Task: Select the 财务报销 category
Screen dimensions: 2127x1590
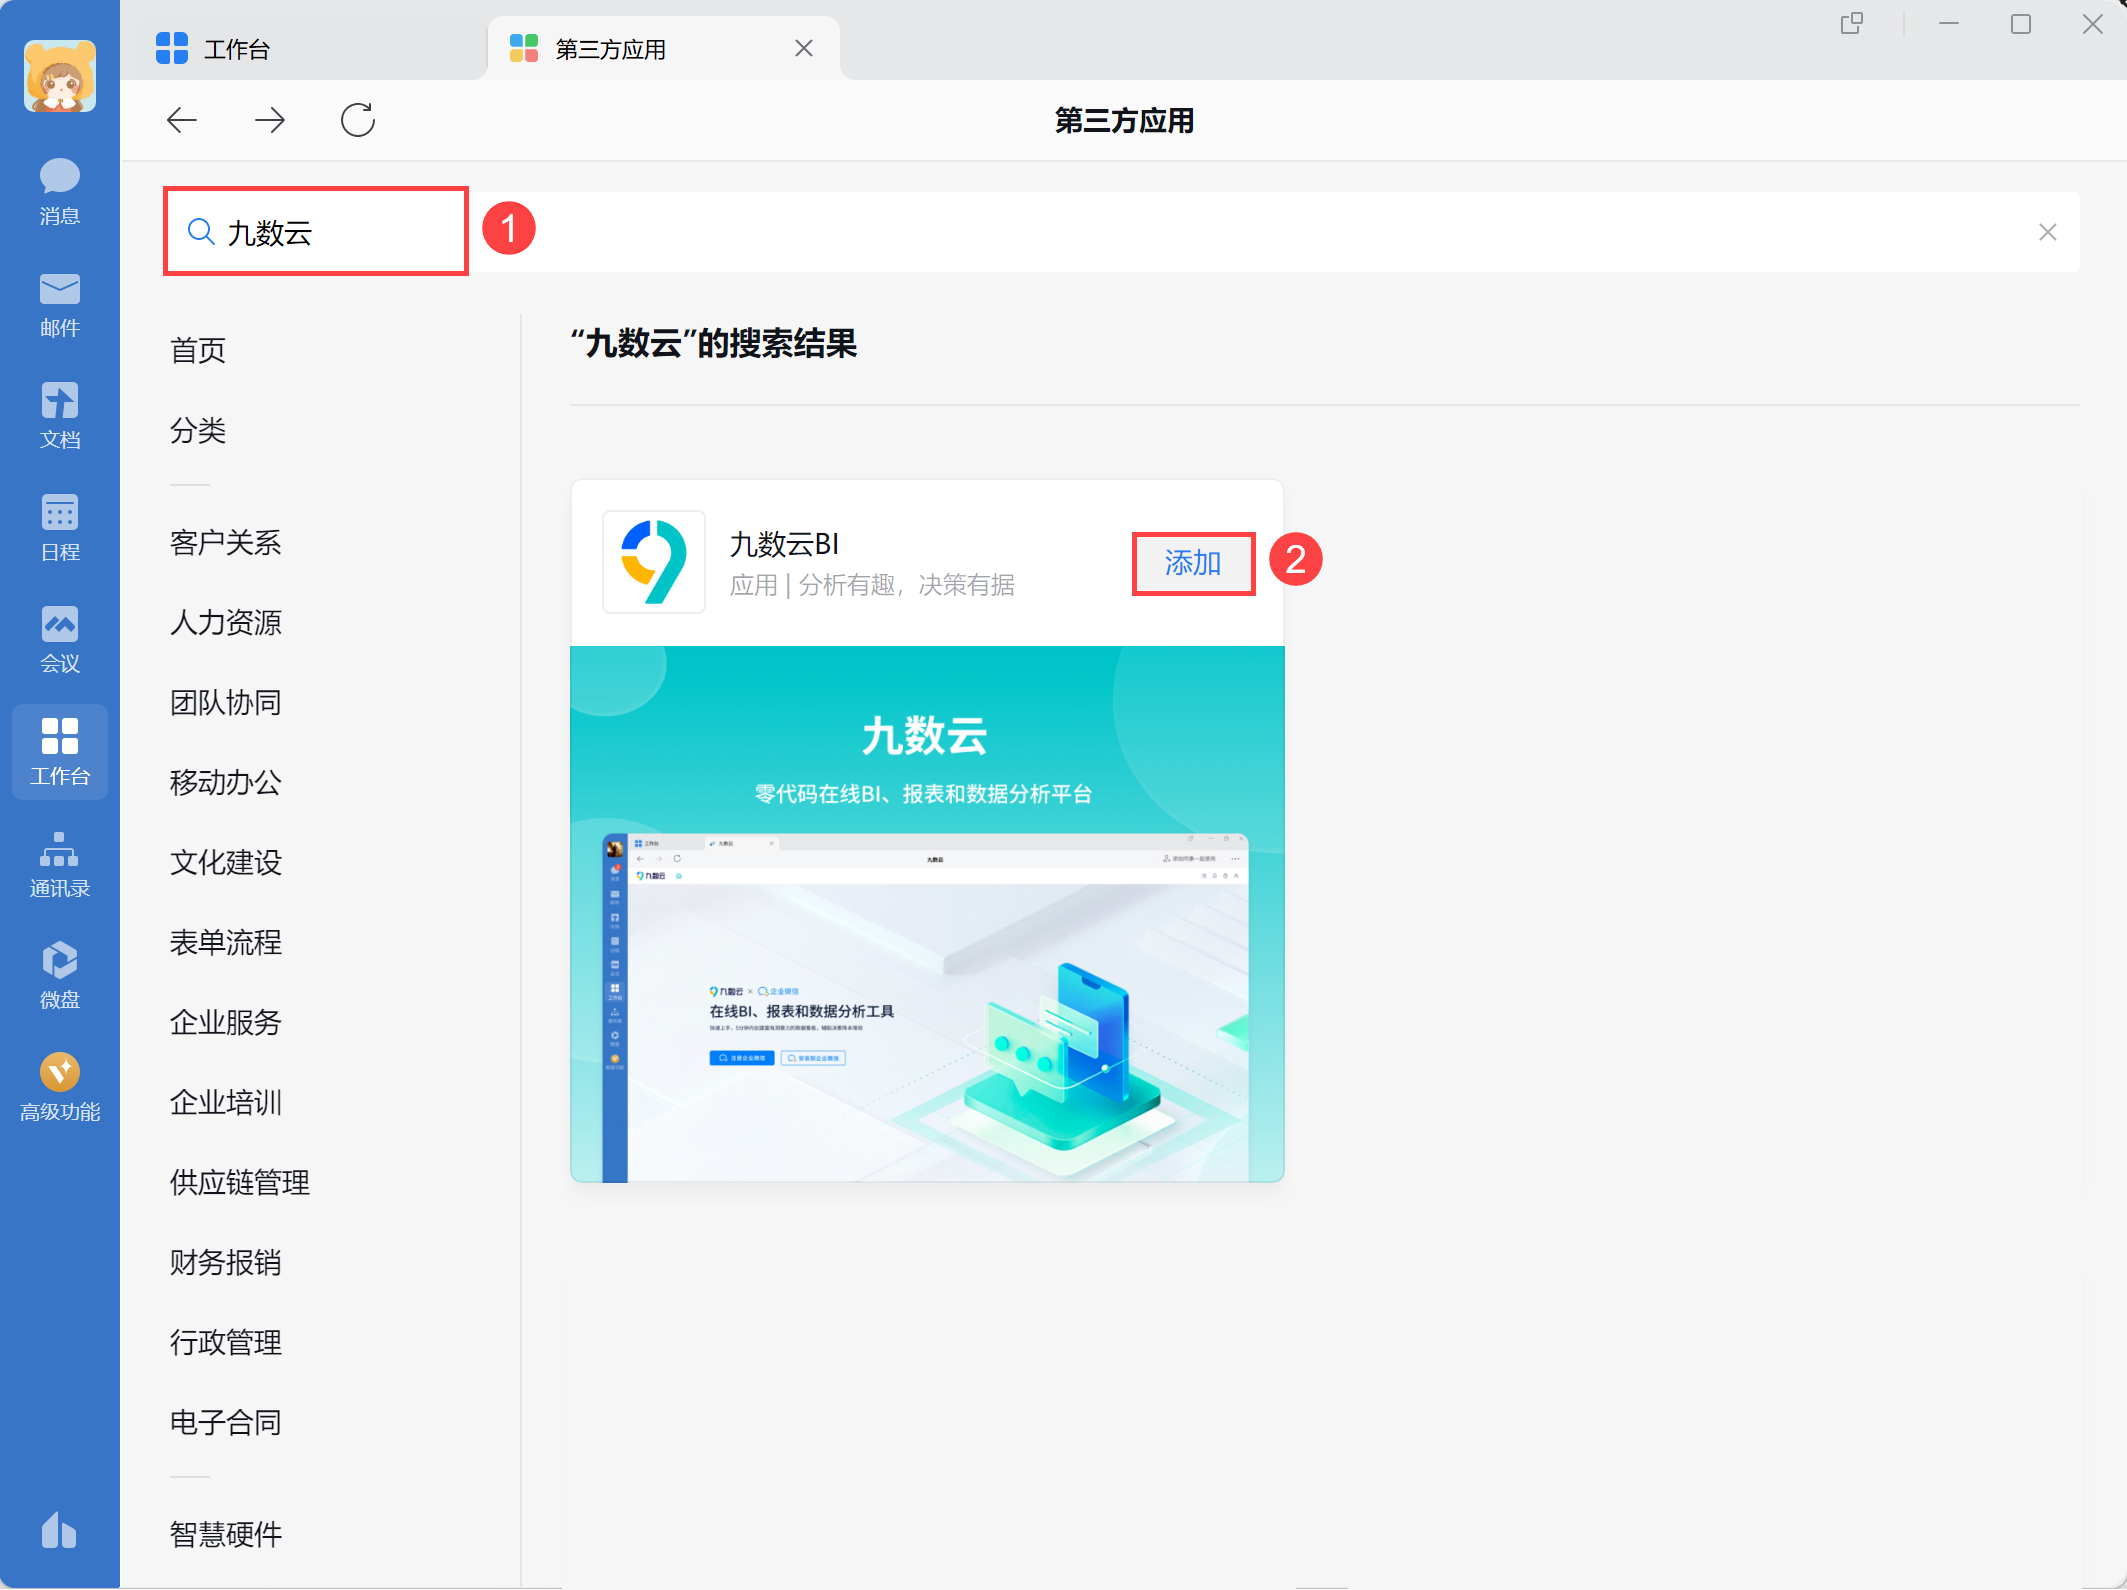Action: click(225, 1262)
